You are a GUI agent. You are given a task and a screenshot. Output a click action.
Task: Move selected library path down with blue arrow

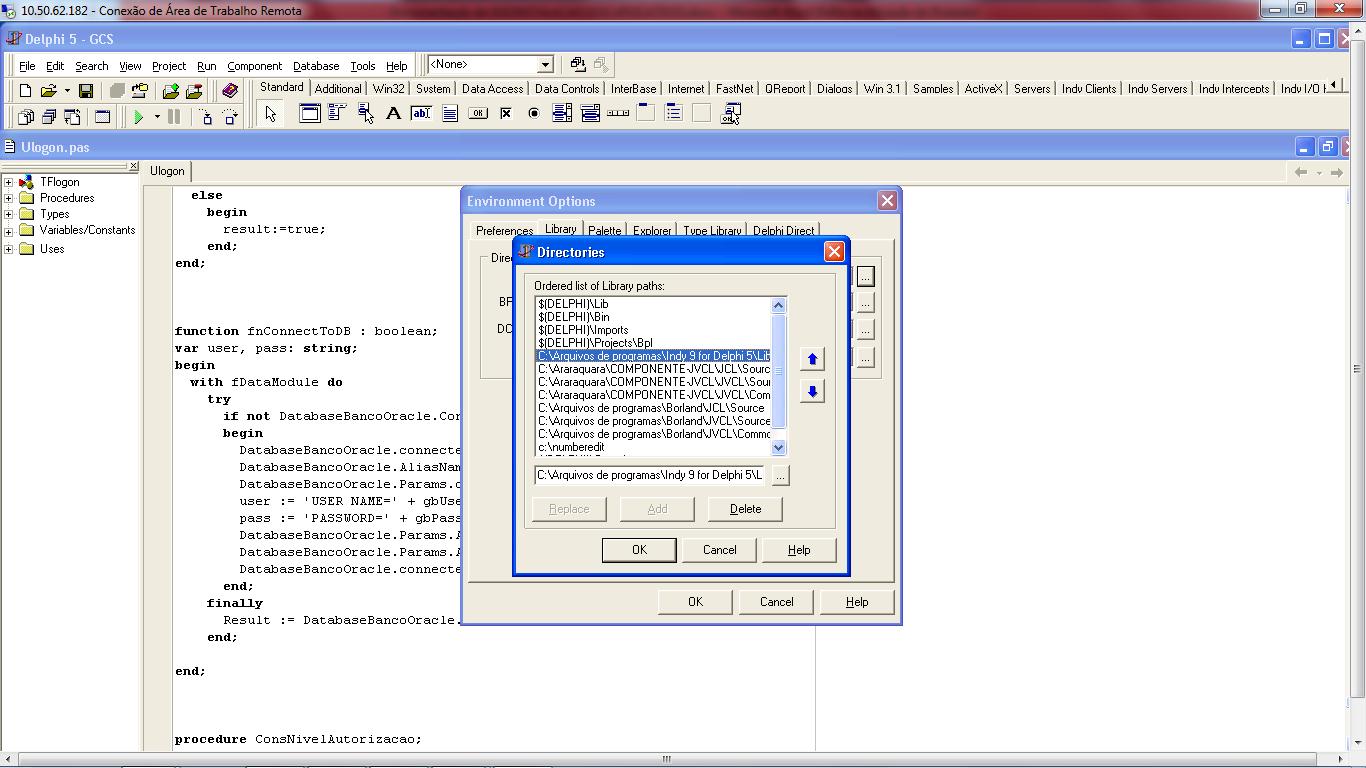(812, 392)
